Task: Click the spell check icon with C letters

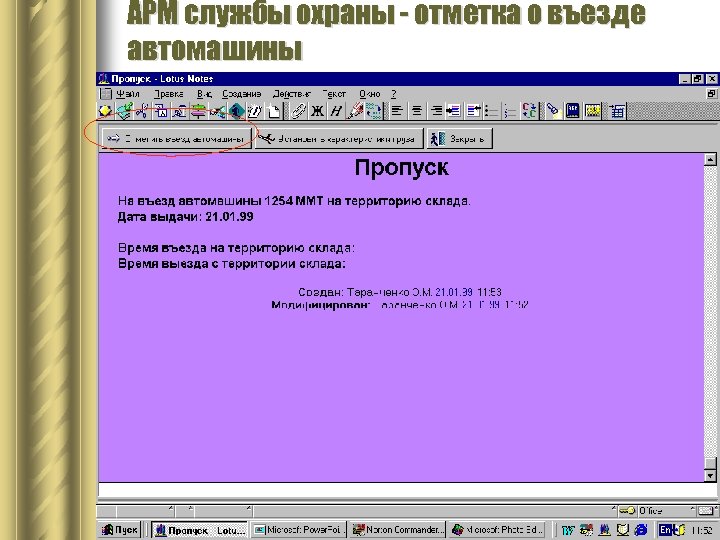Action: pos(529,111)
